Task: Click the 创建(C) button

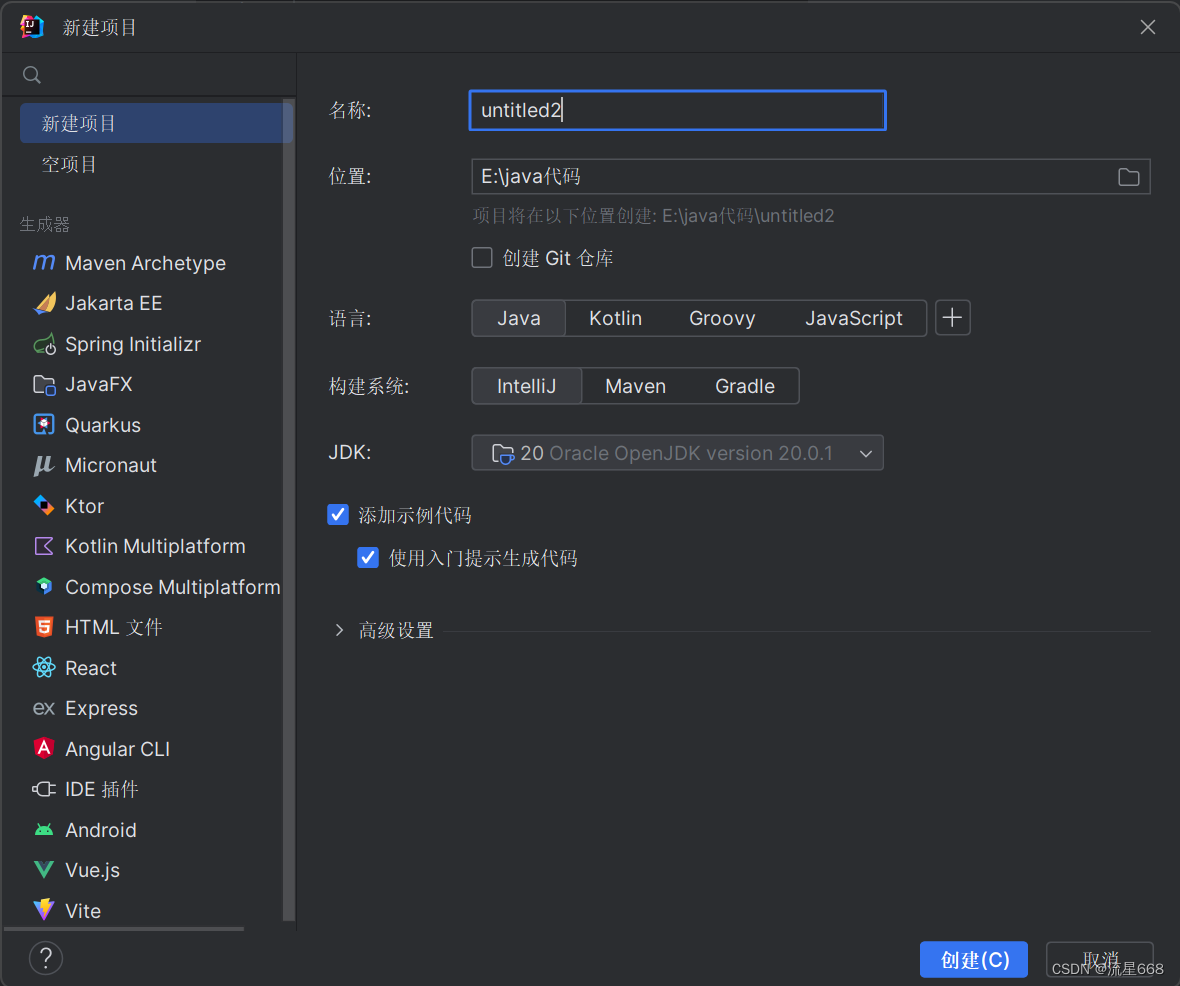Action: coord(973,959)
